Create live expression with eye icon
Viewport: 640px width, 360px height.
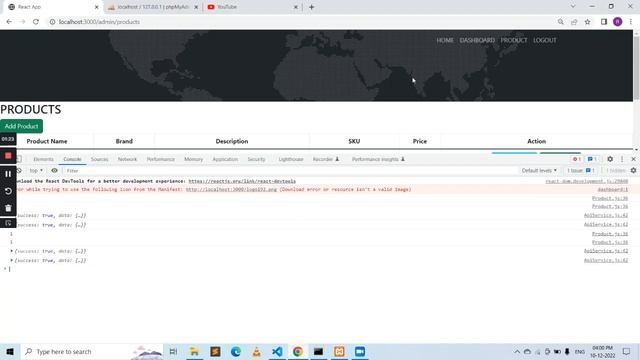(x=54, y=171)
